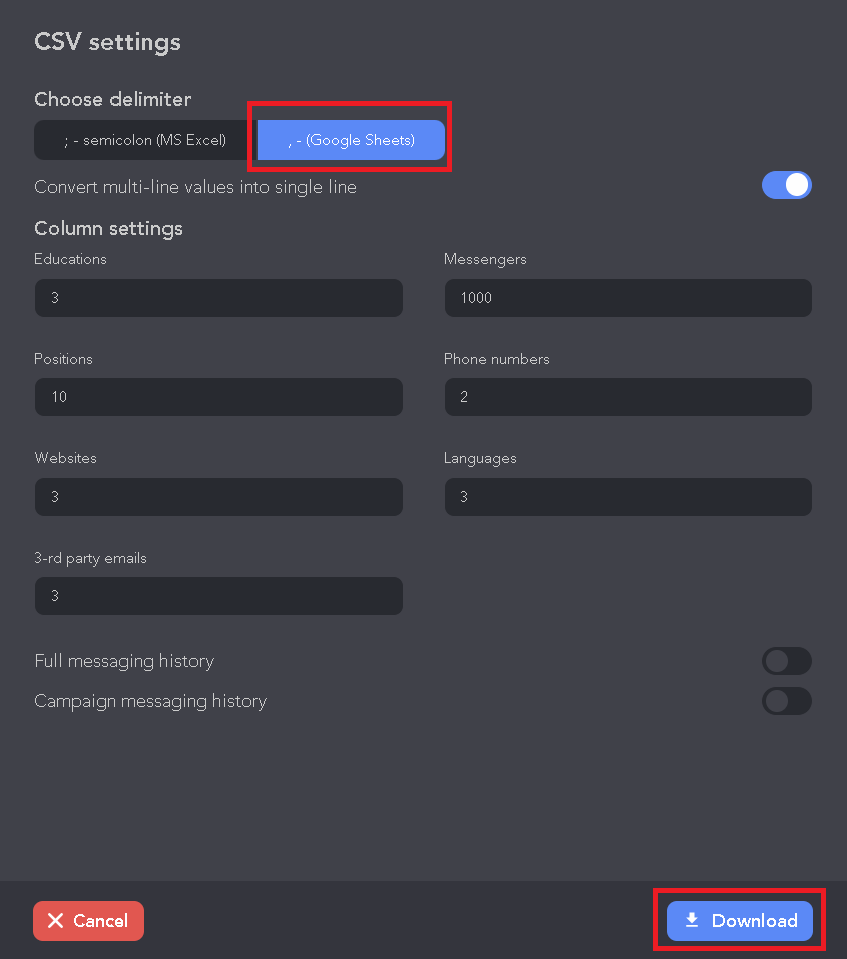Image resolution: width=847 pixels, height=959 pixels.
Task: Click the X icon on Cancel button
Action: point(56,921)
